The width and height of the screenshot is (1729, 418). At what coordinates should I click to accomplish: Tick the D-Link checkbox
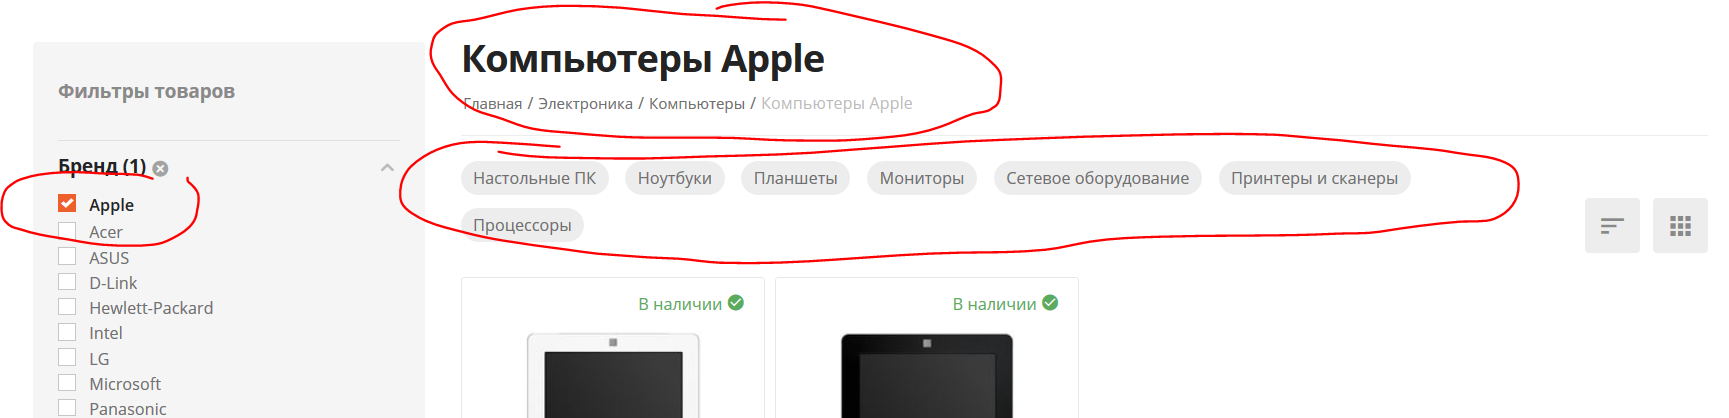click(67, 282)
